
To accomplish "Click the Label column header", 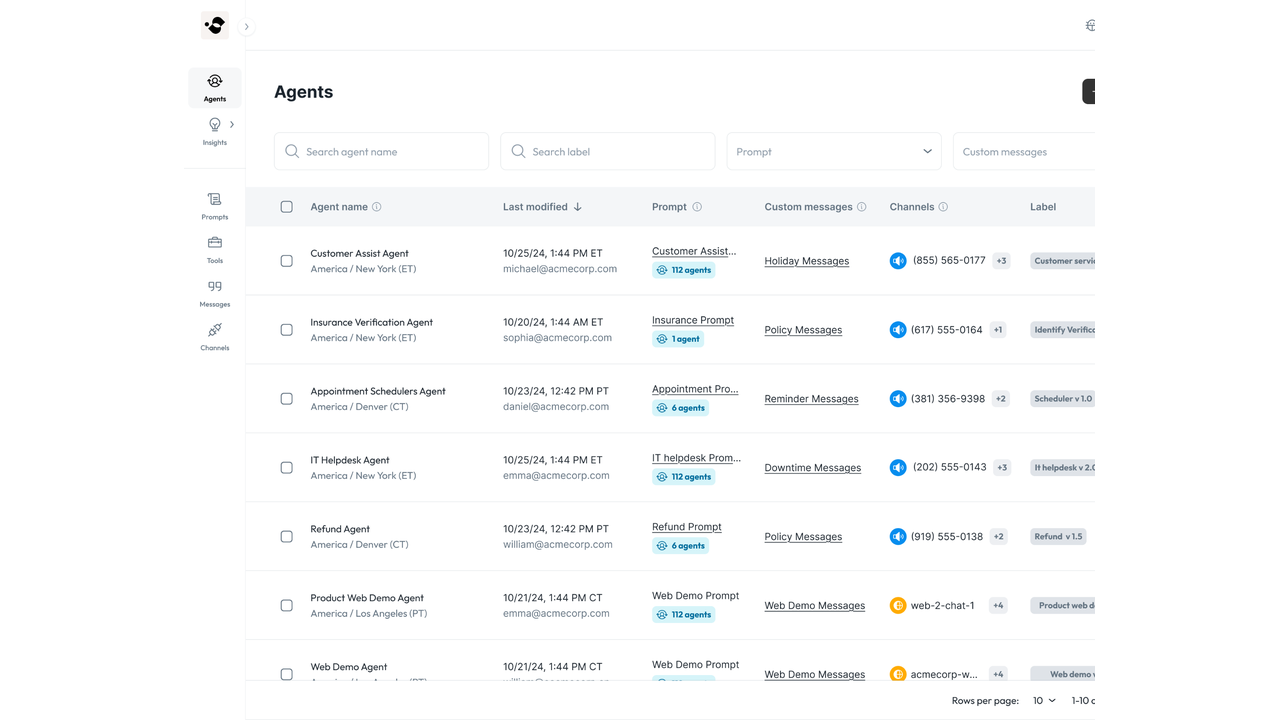I will [x=1043, y=207].
